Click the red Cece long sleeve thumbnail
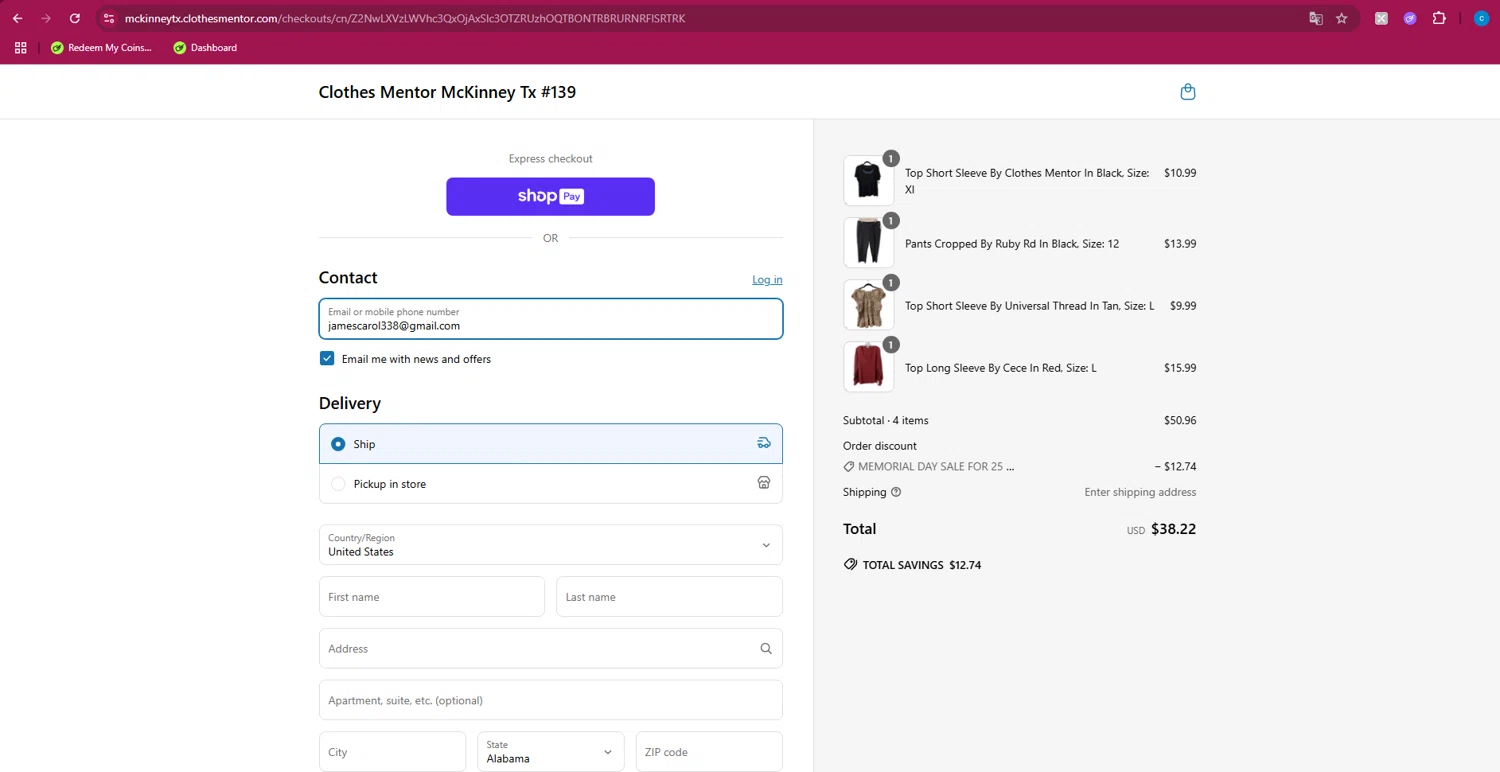The image size is (1500, 772). [868, 367]
